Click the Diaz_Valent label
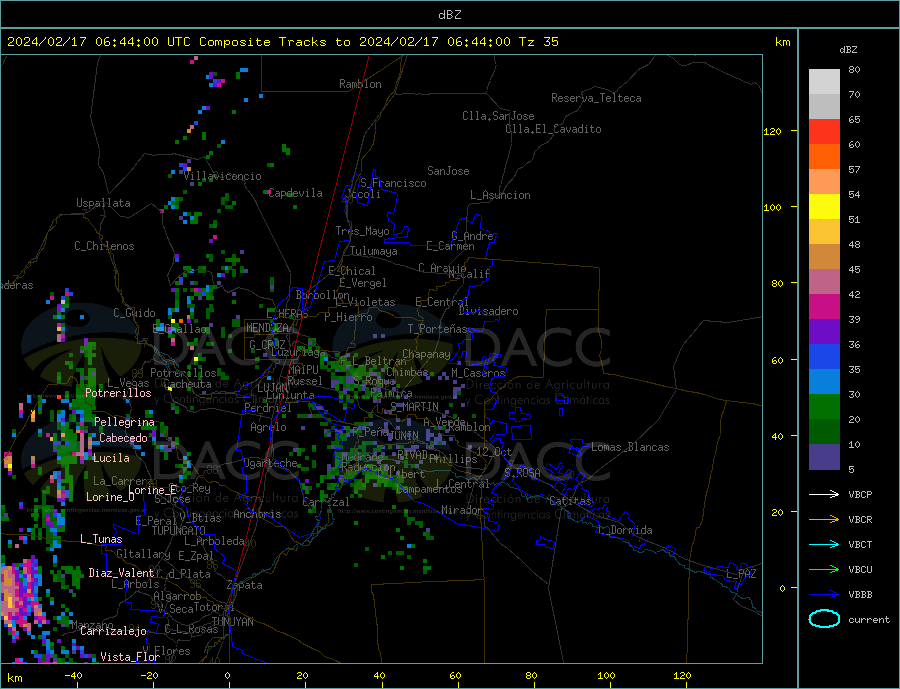The image size is (900, 689). pos(121,573)
